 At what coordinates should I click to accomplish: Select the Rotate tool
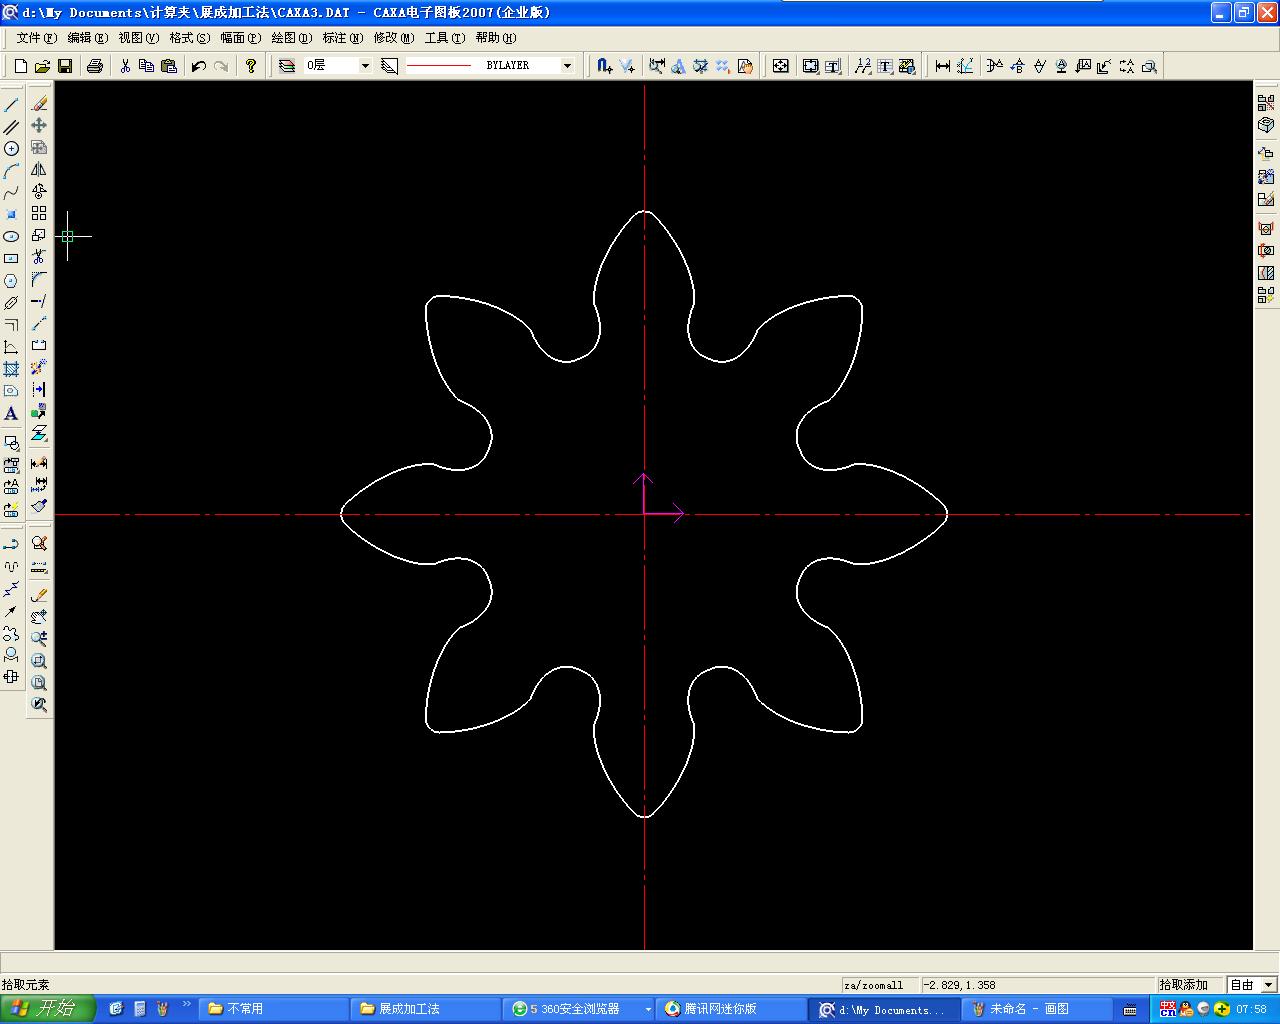[39, 191]
